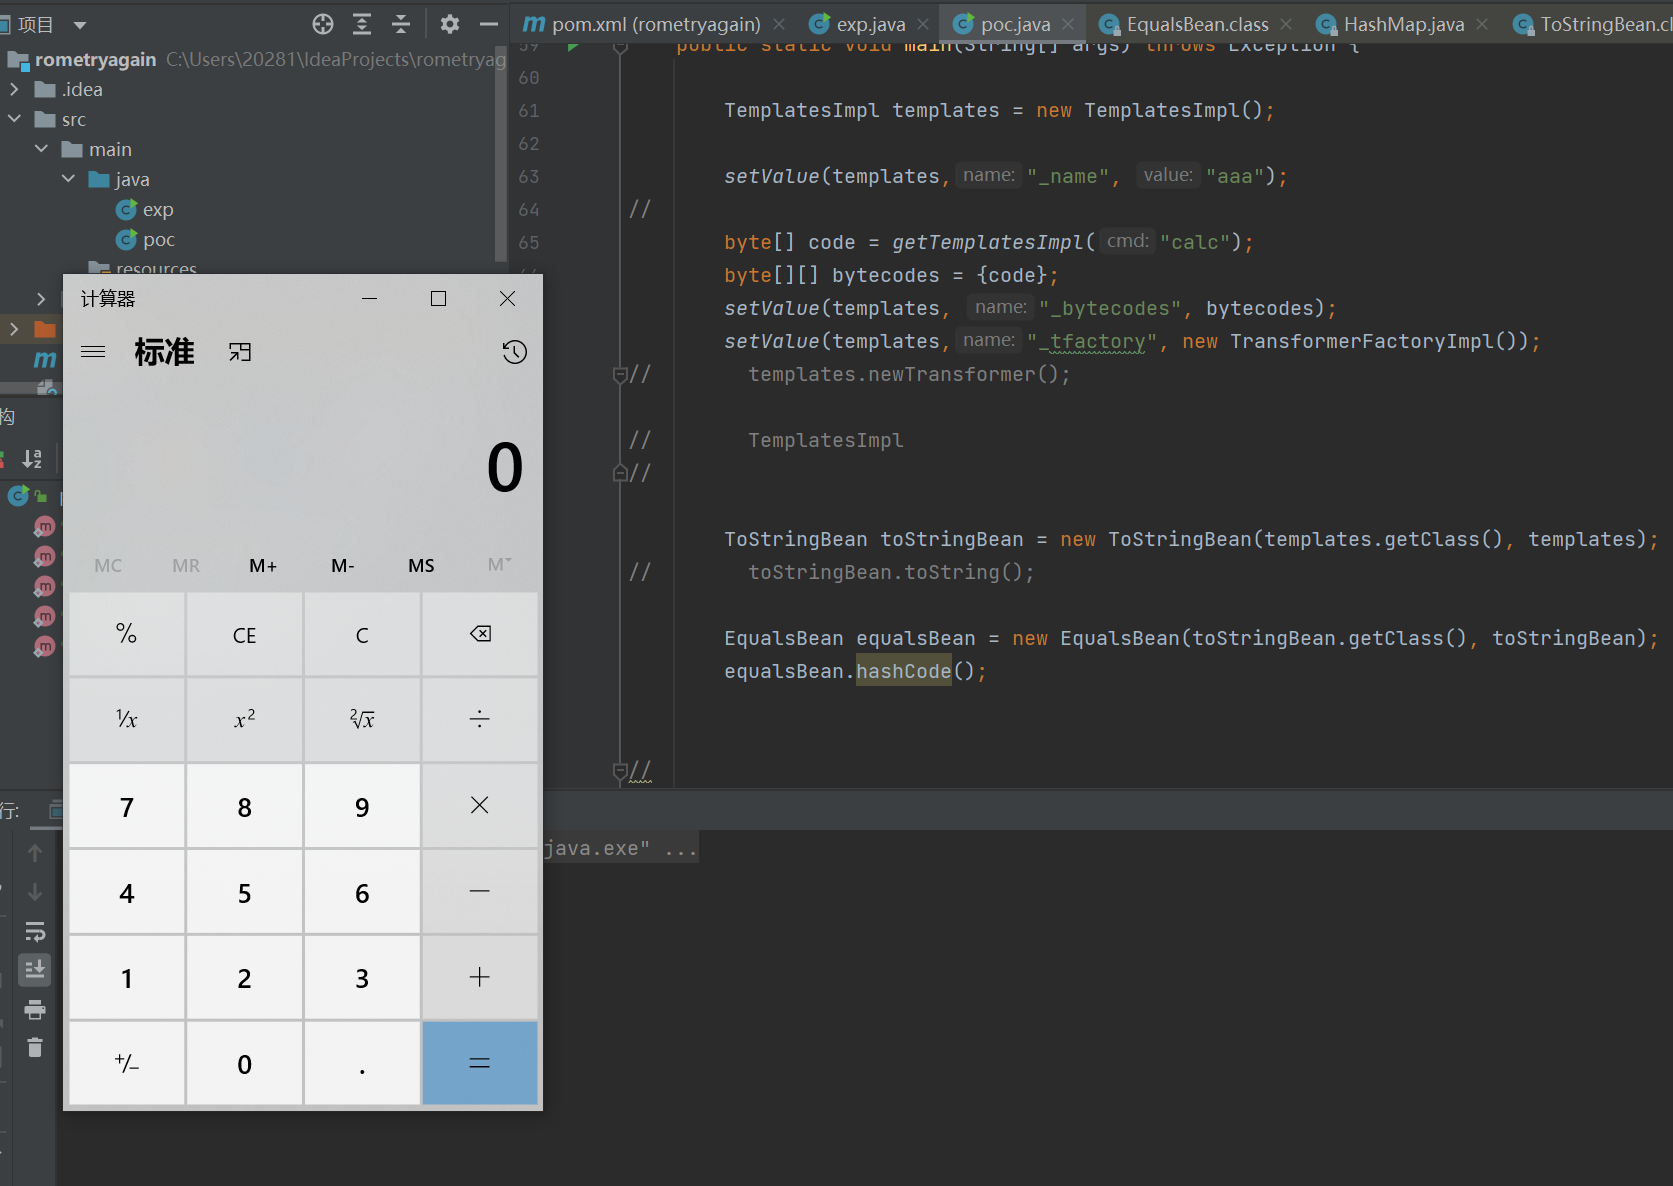Click the Calculator multiply key
Image resolution: width=1673 pixels, height=1186 pixels.
coord(480,806)
